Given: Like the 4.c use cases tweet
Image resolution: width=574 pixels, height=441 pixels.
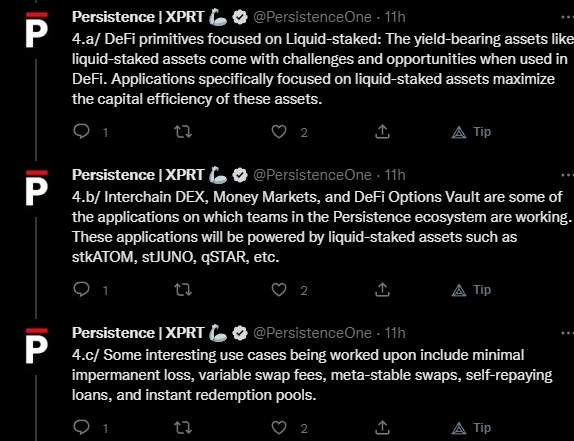Looking at the screenshot, I should coord(279,427).
